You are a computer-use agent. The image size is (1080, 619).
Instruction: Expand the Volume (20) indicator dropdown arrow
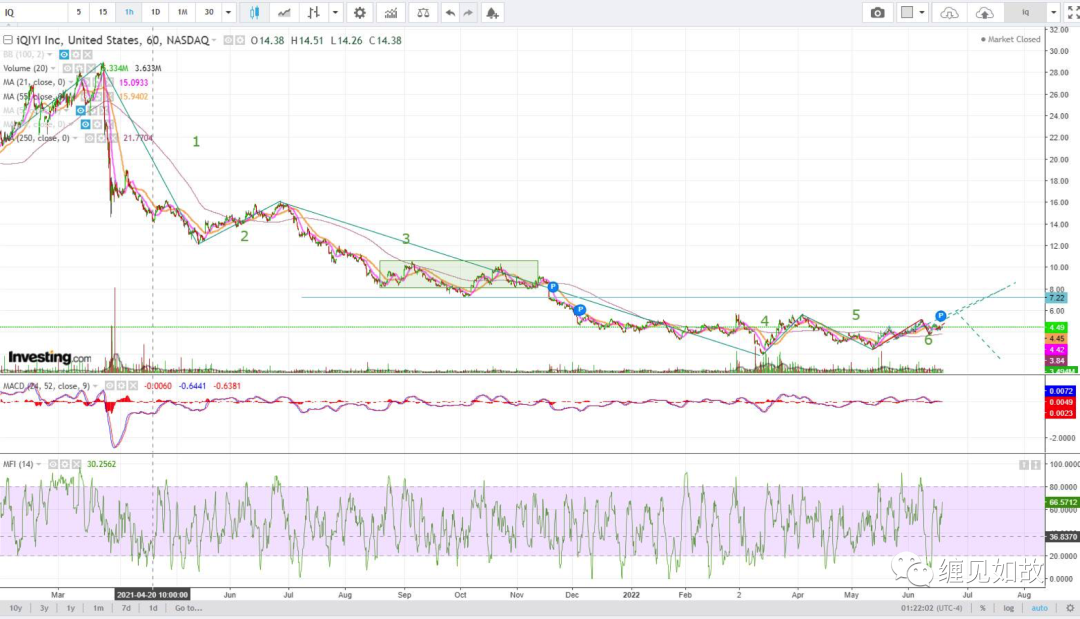click(53, 68)
